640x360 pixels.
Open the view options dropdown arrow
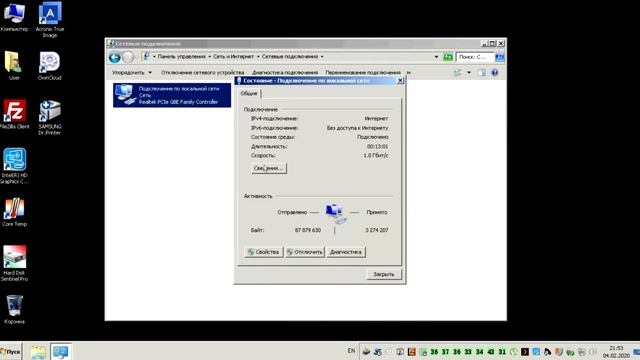(469, 73)
